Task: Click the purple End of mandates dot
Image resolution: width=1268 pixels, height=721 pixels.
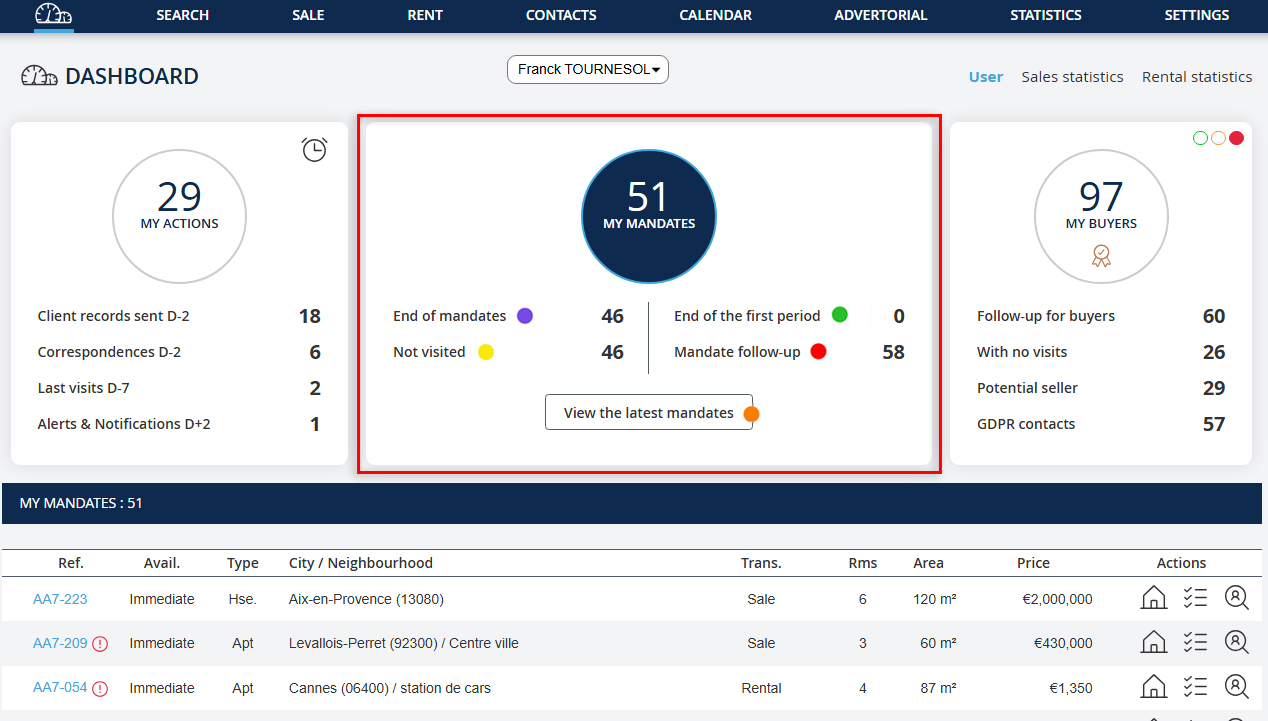Action: [524, 316]
